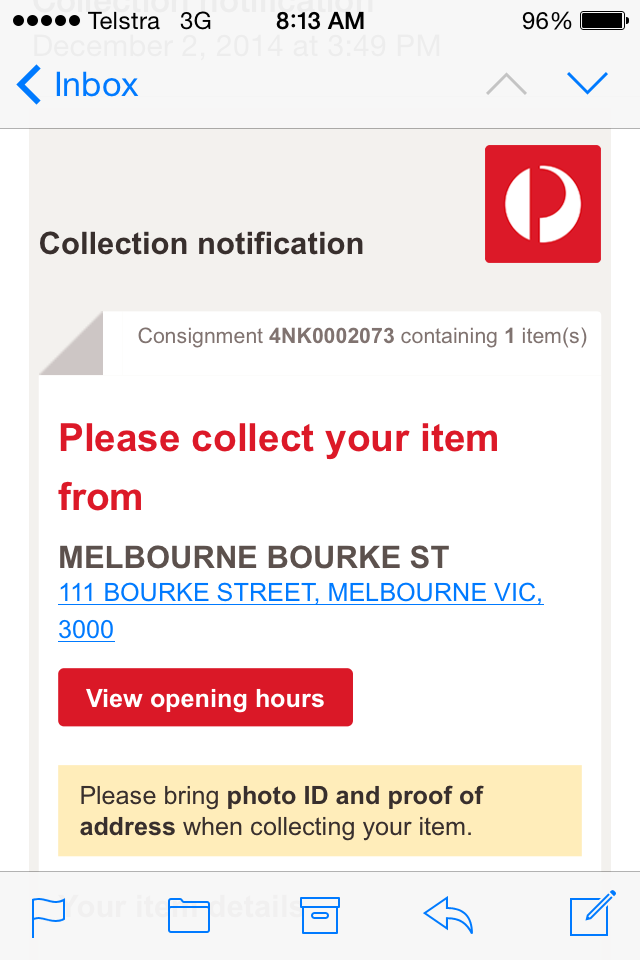The width and height of the screenshot is (640, 960).
Task: Tap the flag icon in bottom toolbar
Action: click(48, 915)
